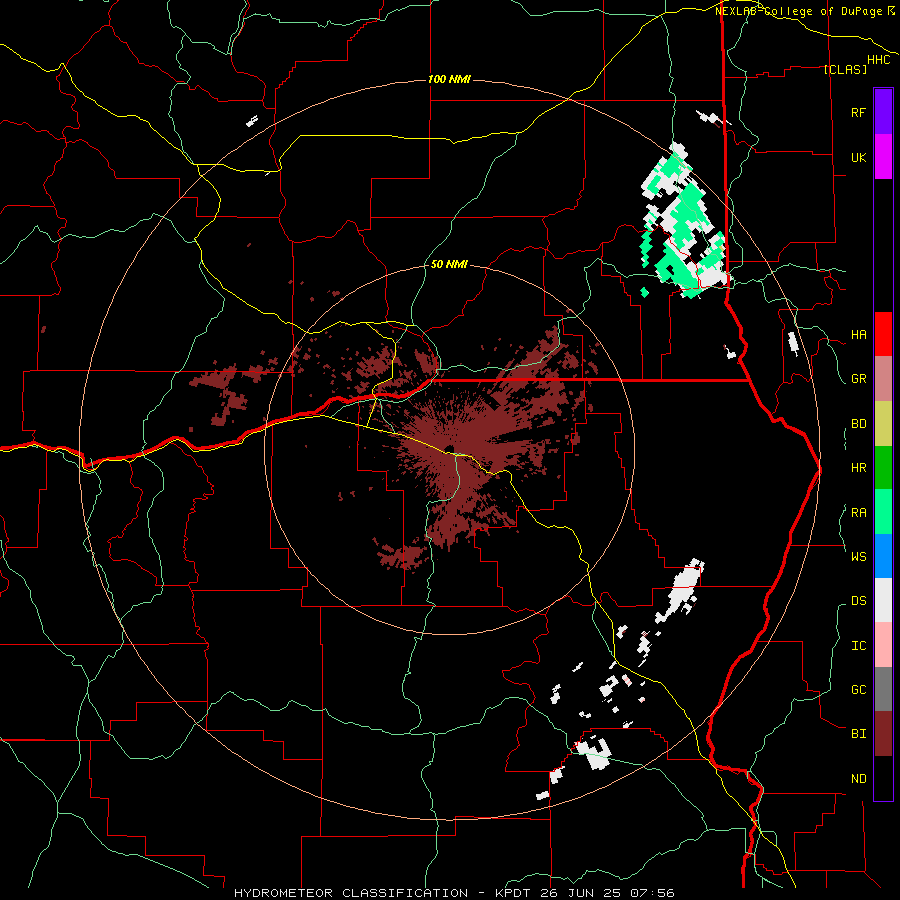Screen dimensions: 900x900
Task: Click the IC legend label
Action: (x=858, y=646)
